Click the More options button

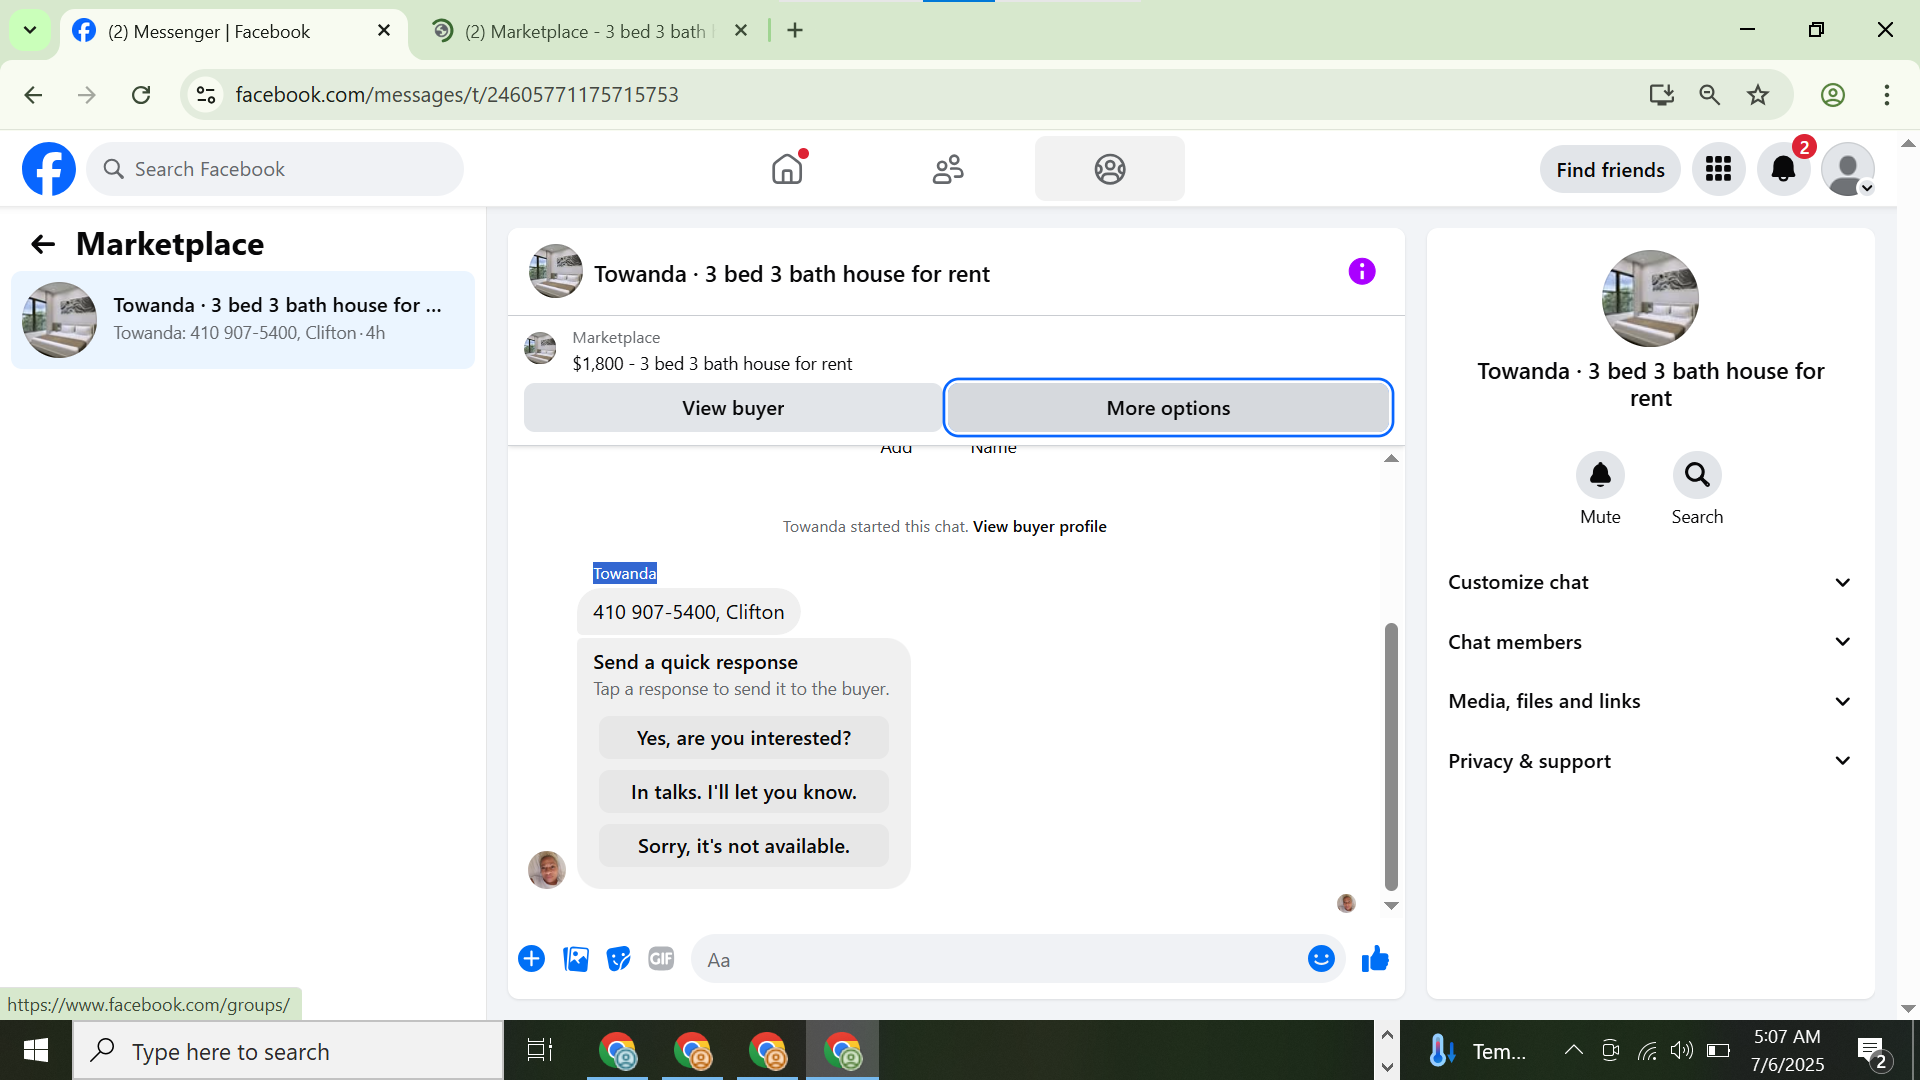tap(1168, 408)
